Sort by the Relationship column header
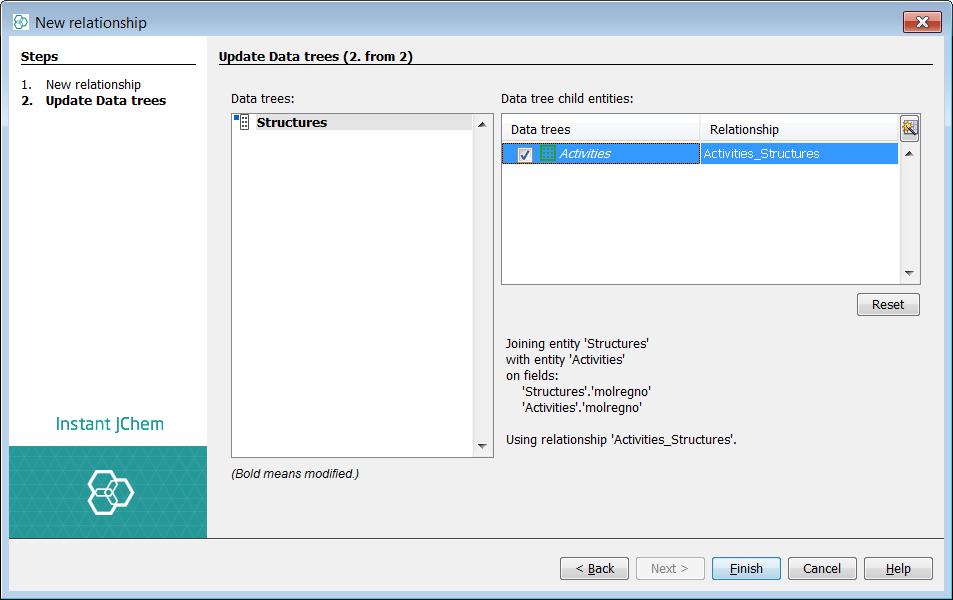The width and height of the screenshot is (953, 600). [x=797, y=129]
